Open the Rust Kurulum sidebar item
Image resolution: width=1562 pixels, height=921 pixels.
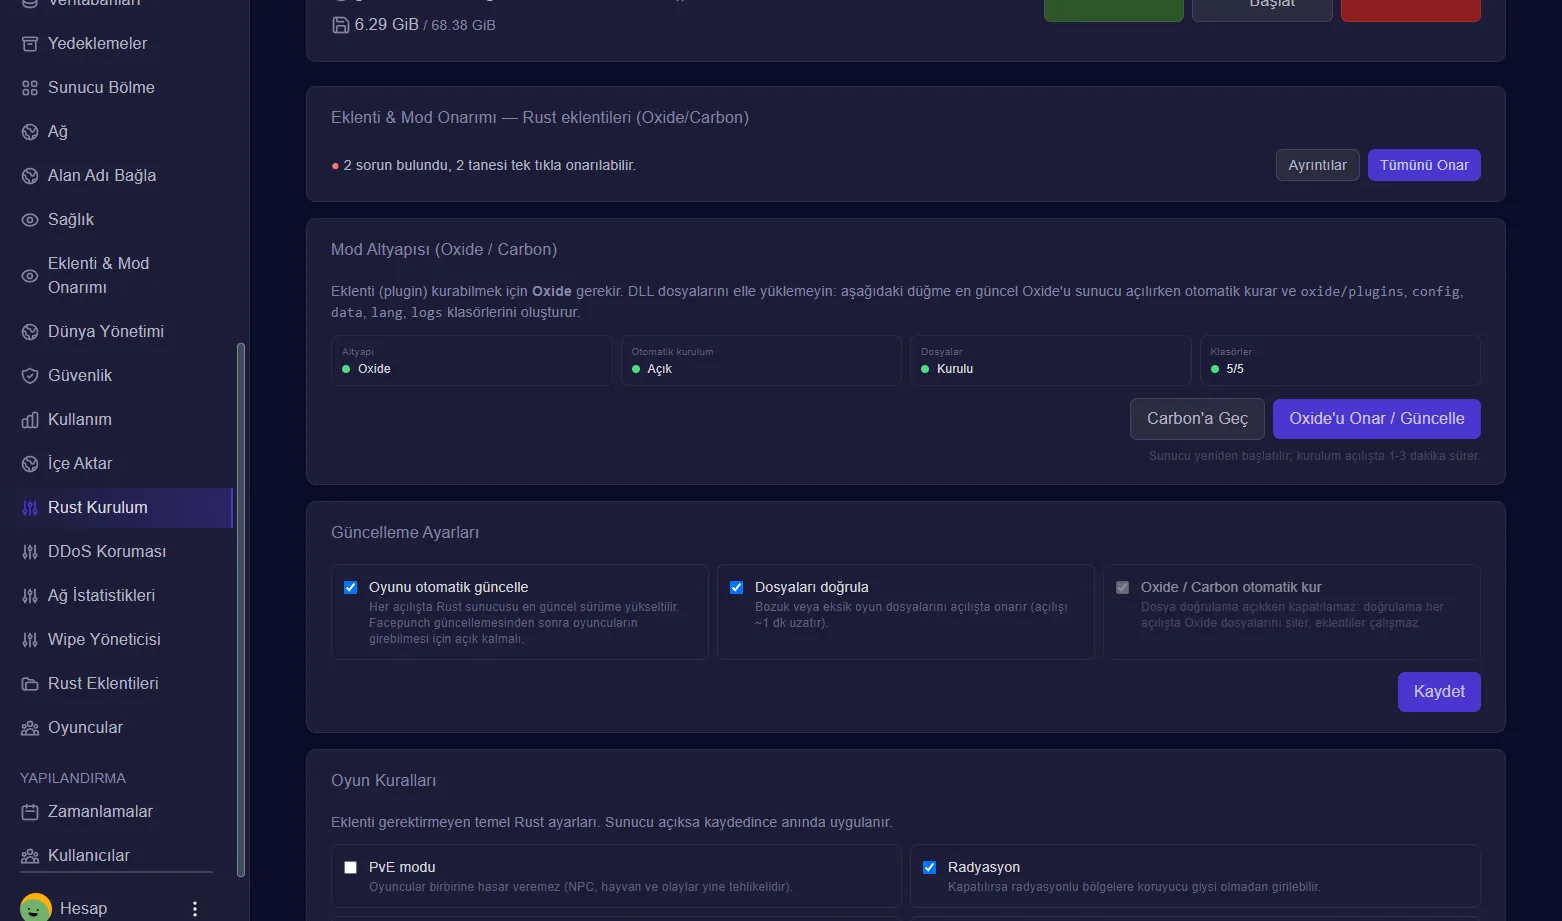[116, 508]
